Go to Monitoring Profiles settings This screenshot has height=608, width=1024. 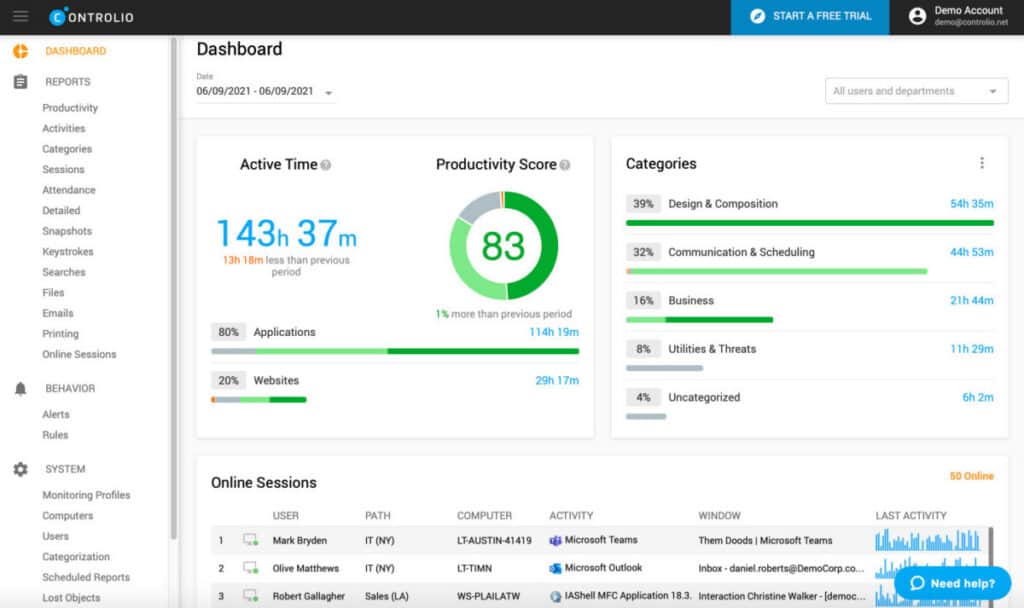pos(86,495)
